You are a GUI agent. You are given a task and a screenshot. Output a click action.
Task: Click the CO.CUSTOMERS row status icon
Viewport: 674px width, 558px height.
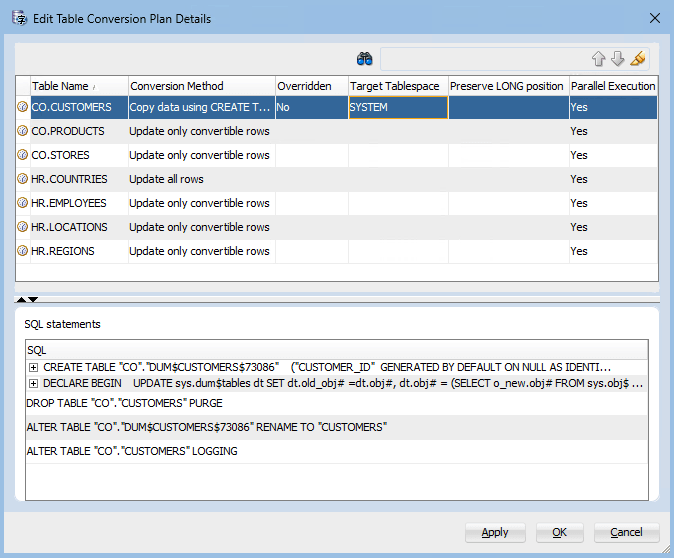click(x=22, y=107)
